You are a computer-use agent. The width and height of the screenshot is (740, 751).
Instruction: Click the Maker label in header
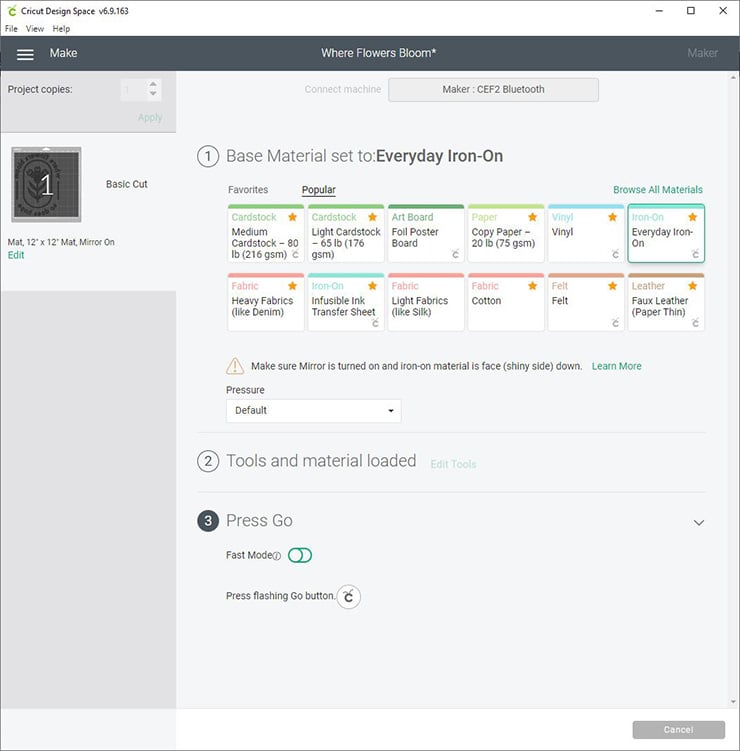[702, 53]
